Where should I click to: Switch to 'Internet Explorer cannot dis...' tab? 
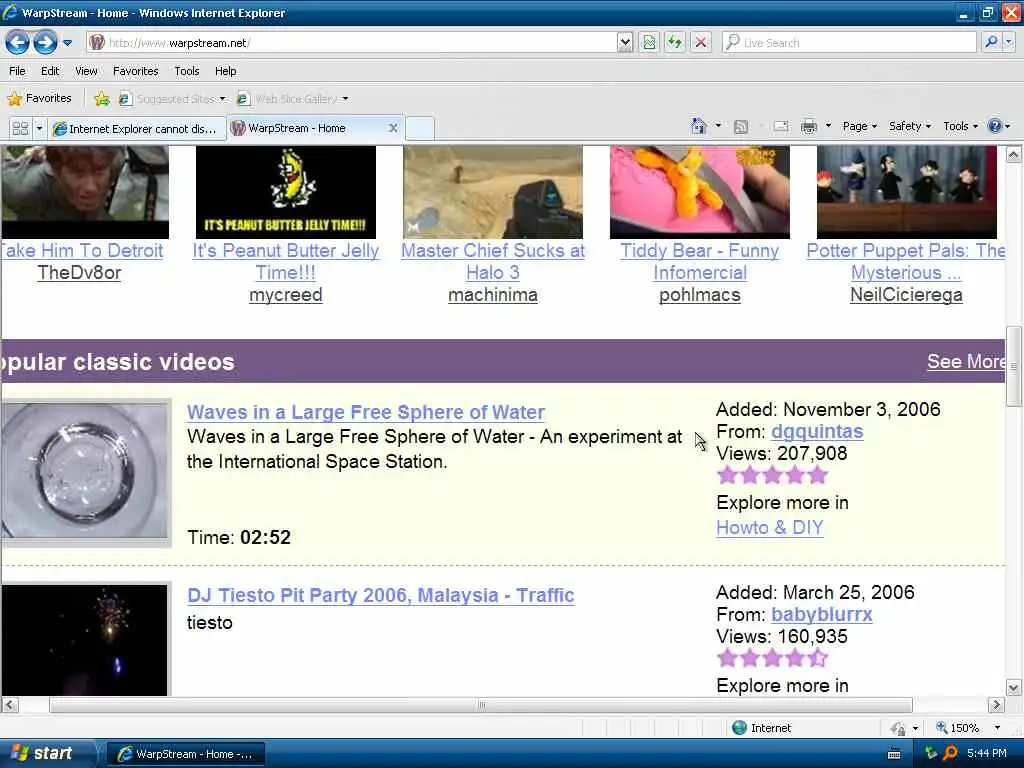click(136, 129)
